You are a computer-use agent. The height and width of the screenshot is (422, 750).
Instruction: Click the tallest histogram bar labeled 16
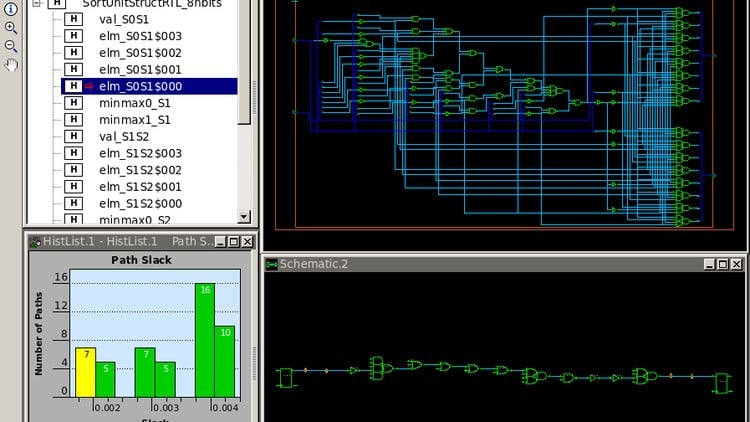click(205, 340)
